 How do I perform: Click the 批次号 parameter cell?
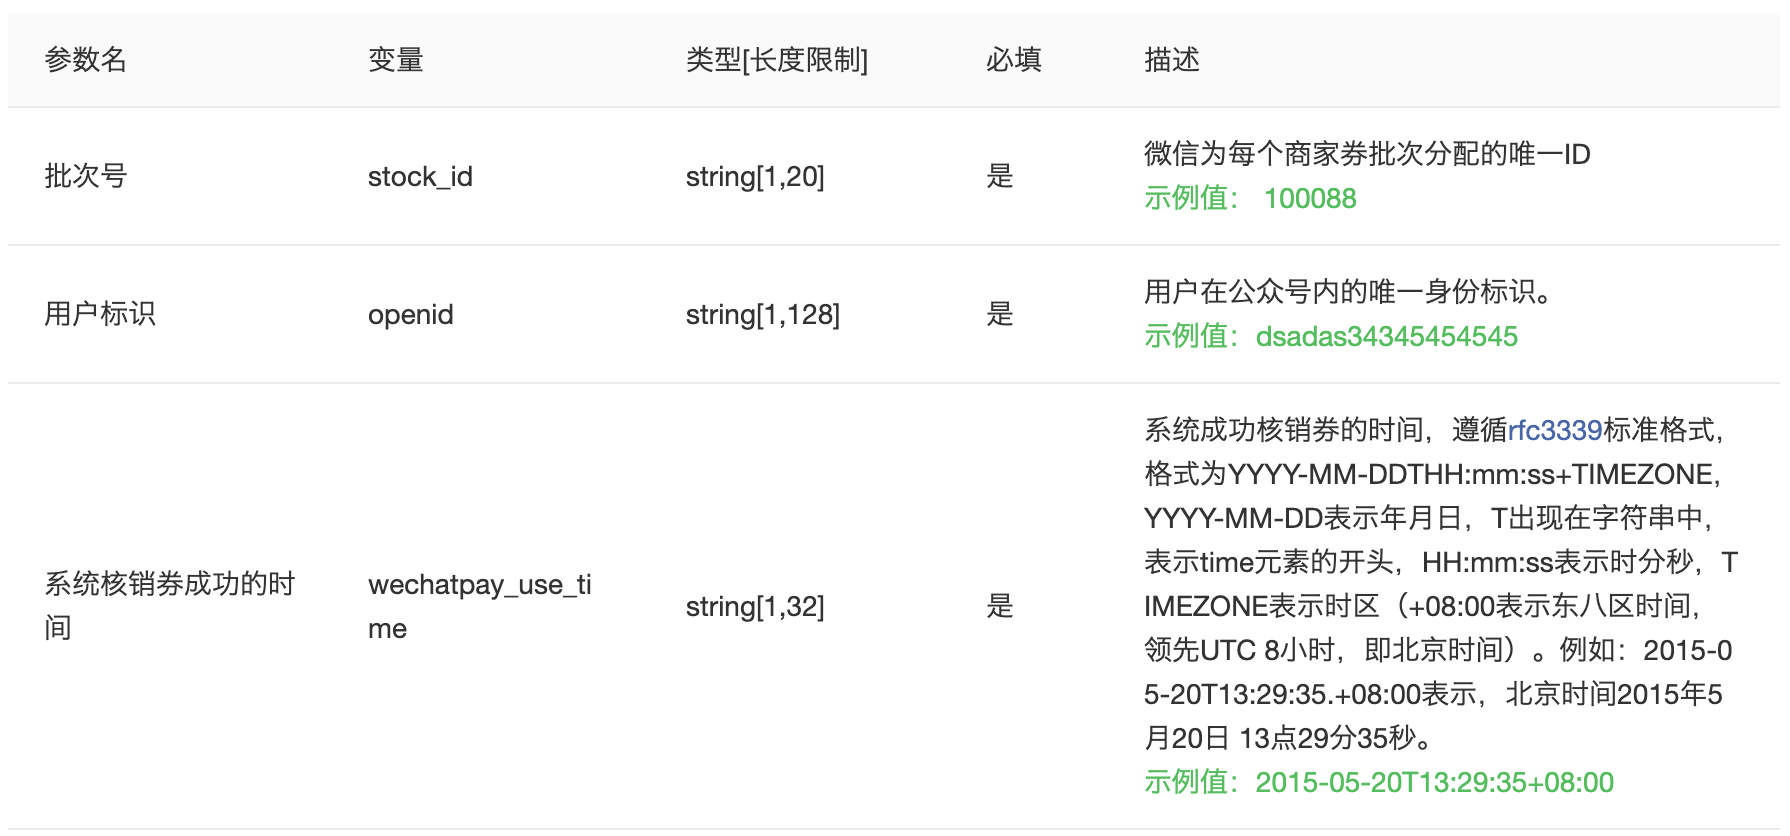[86, 176]
